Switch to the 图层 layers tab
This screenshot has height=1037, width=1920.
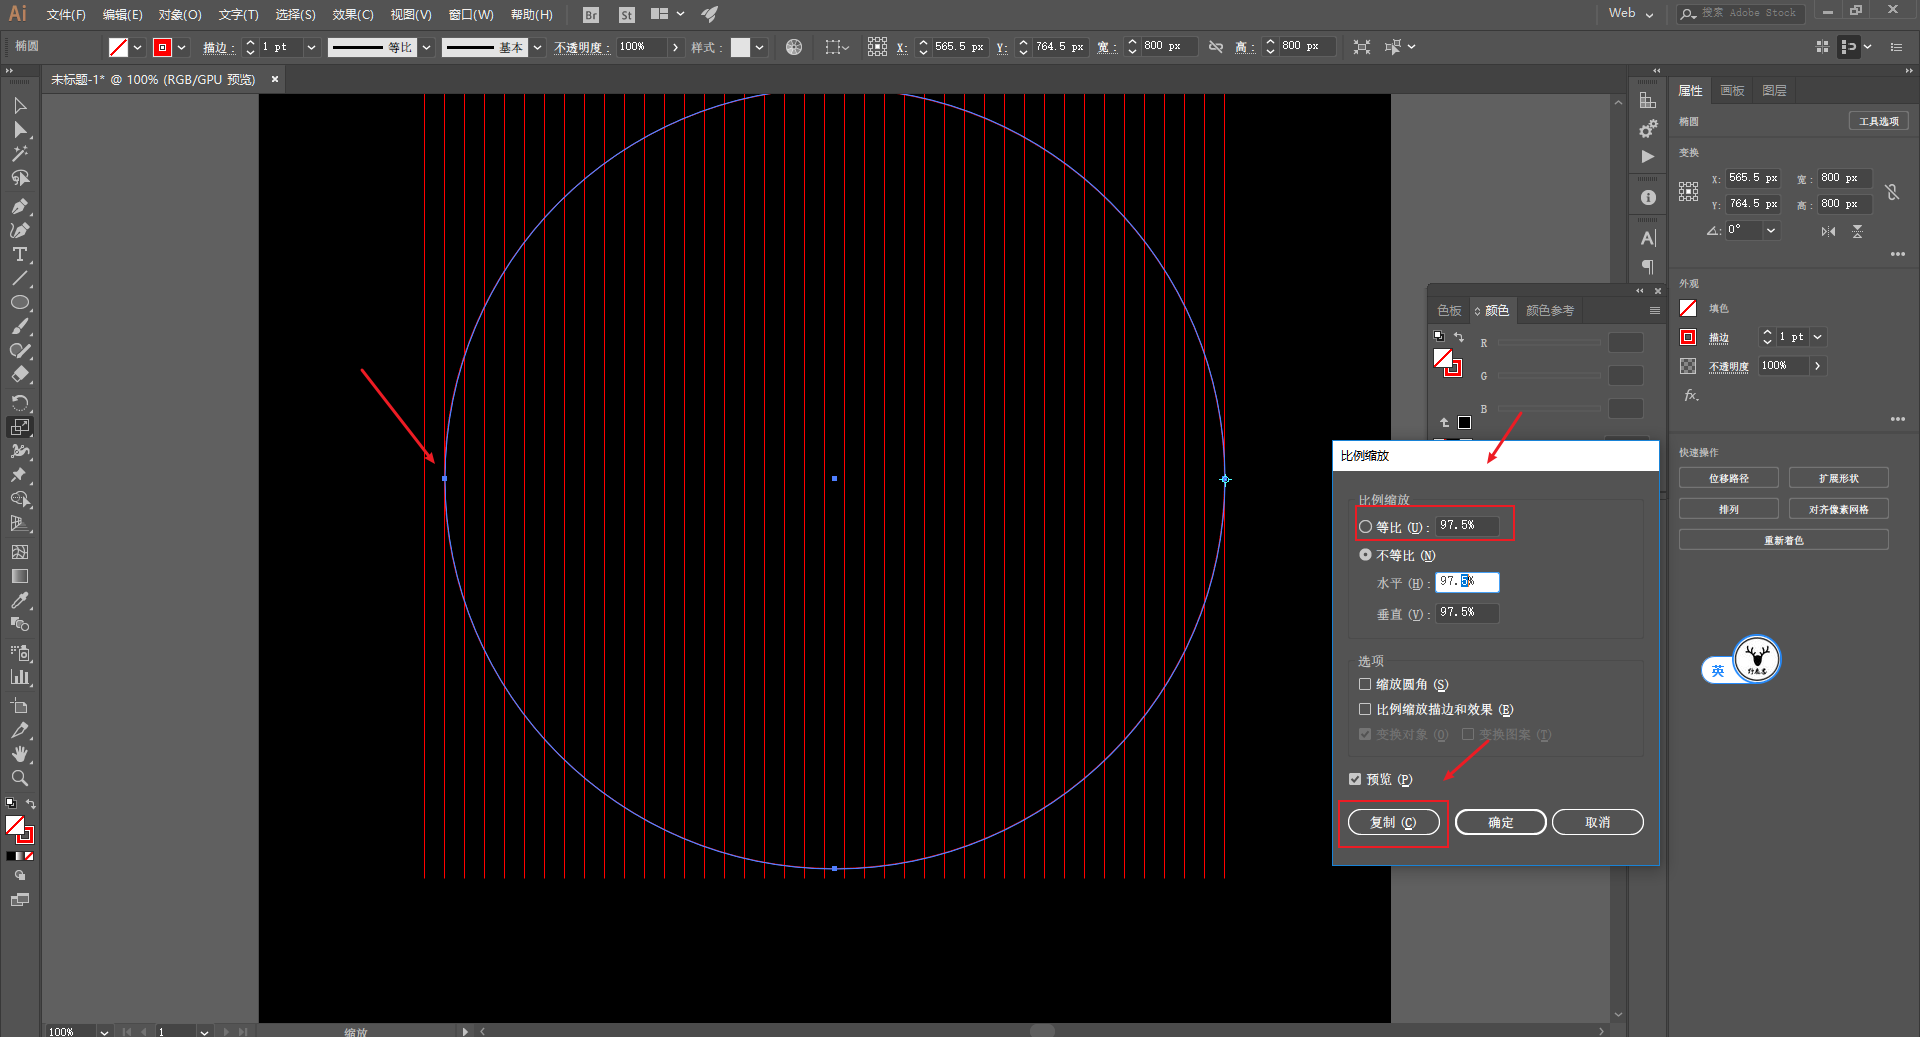click(x=1774, y=91)
